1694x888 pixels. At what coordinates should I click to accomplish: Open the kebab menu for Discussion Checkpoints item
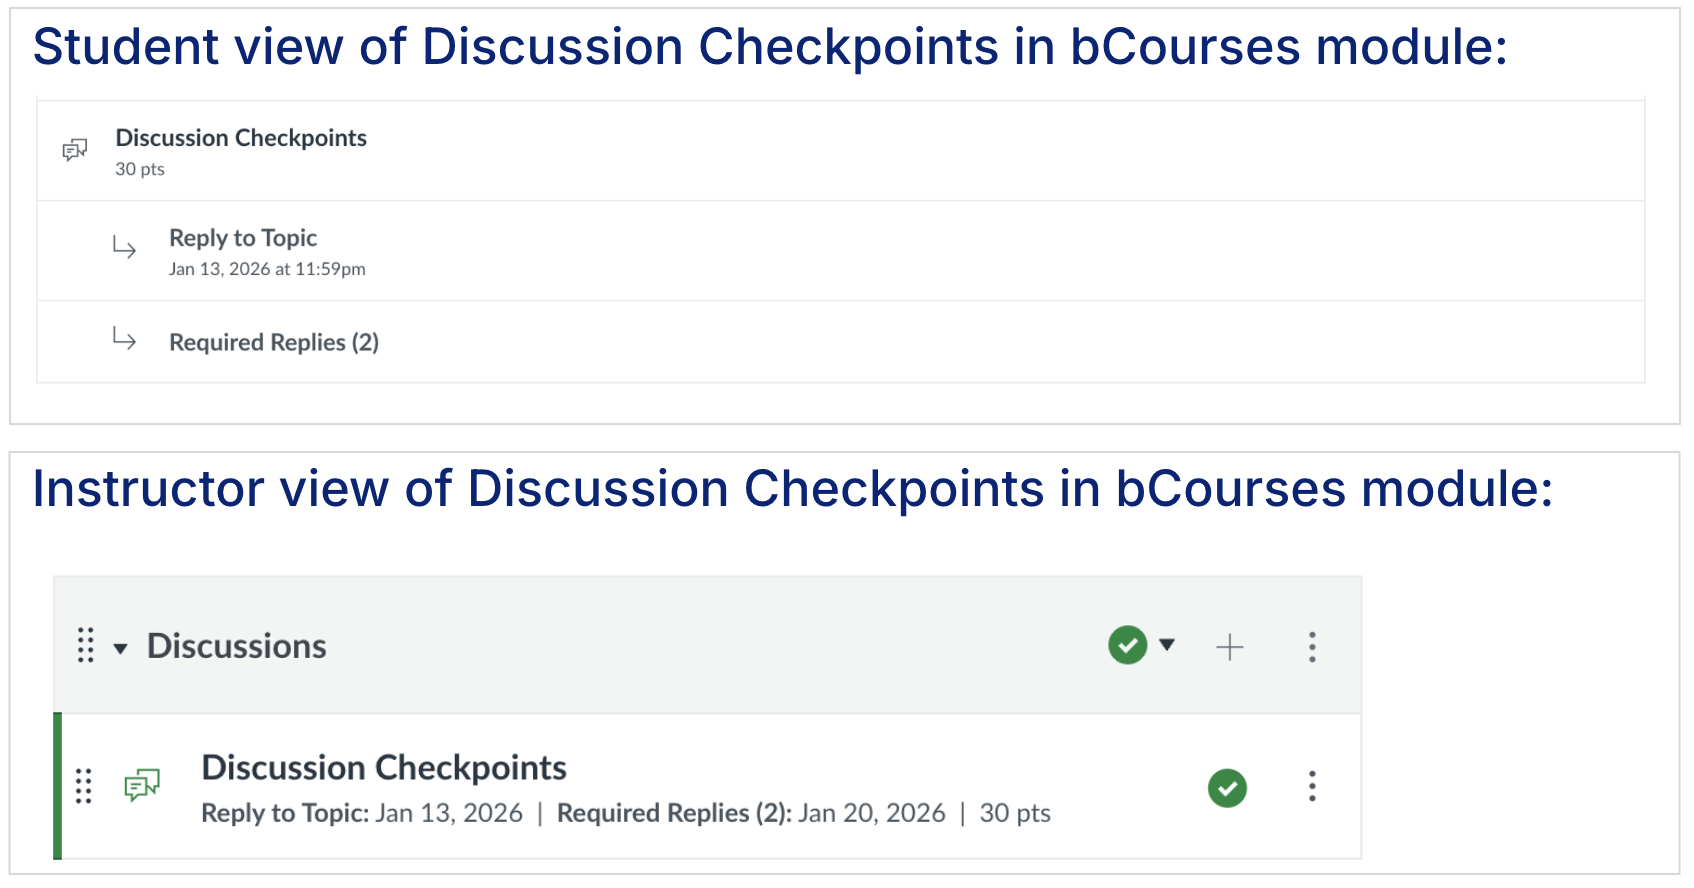pyautogui.click(x=1313, y=787)
